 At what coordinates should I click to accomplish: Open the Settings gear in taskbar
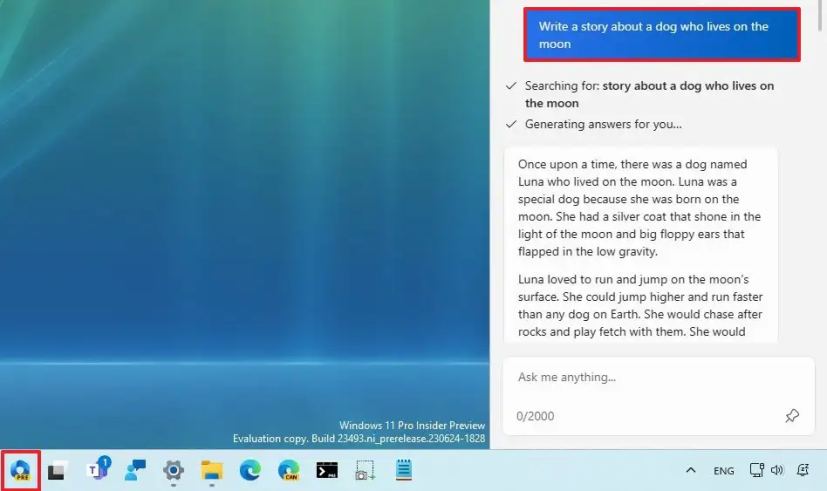[x=173, y=470]
